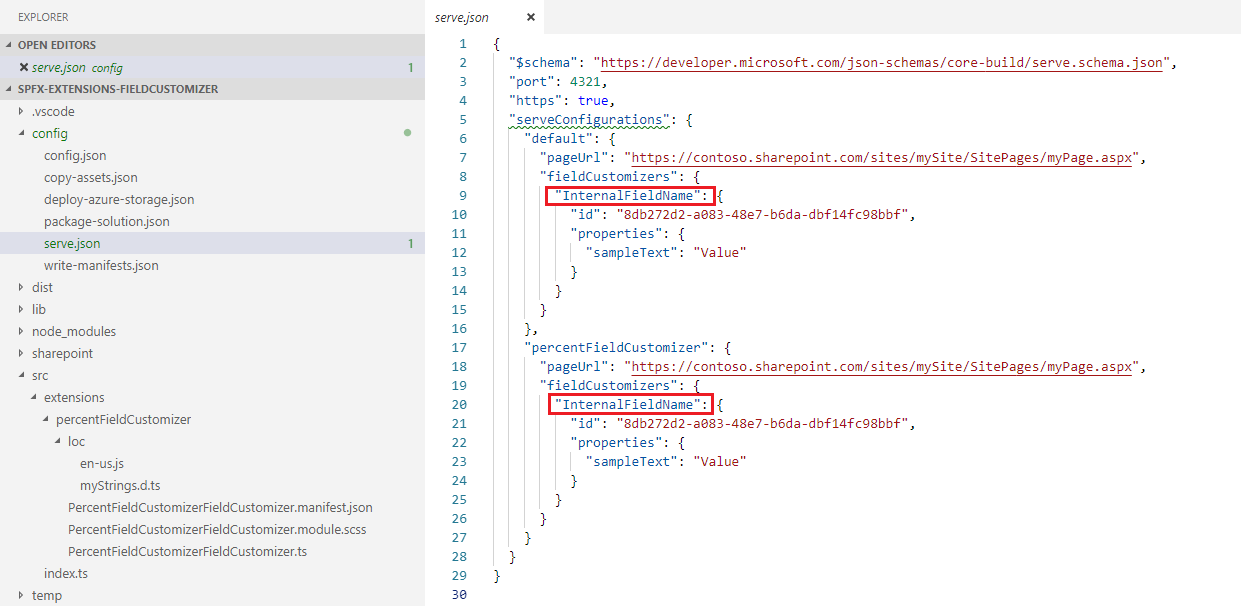Close the serve.json editor tab
The width and height of the screenshot is (1241, 606).
point(530,17)
